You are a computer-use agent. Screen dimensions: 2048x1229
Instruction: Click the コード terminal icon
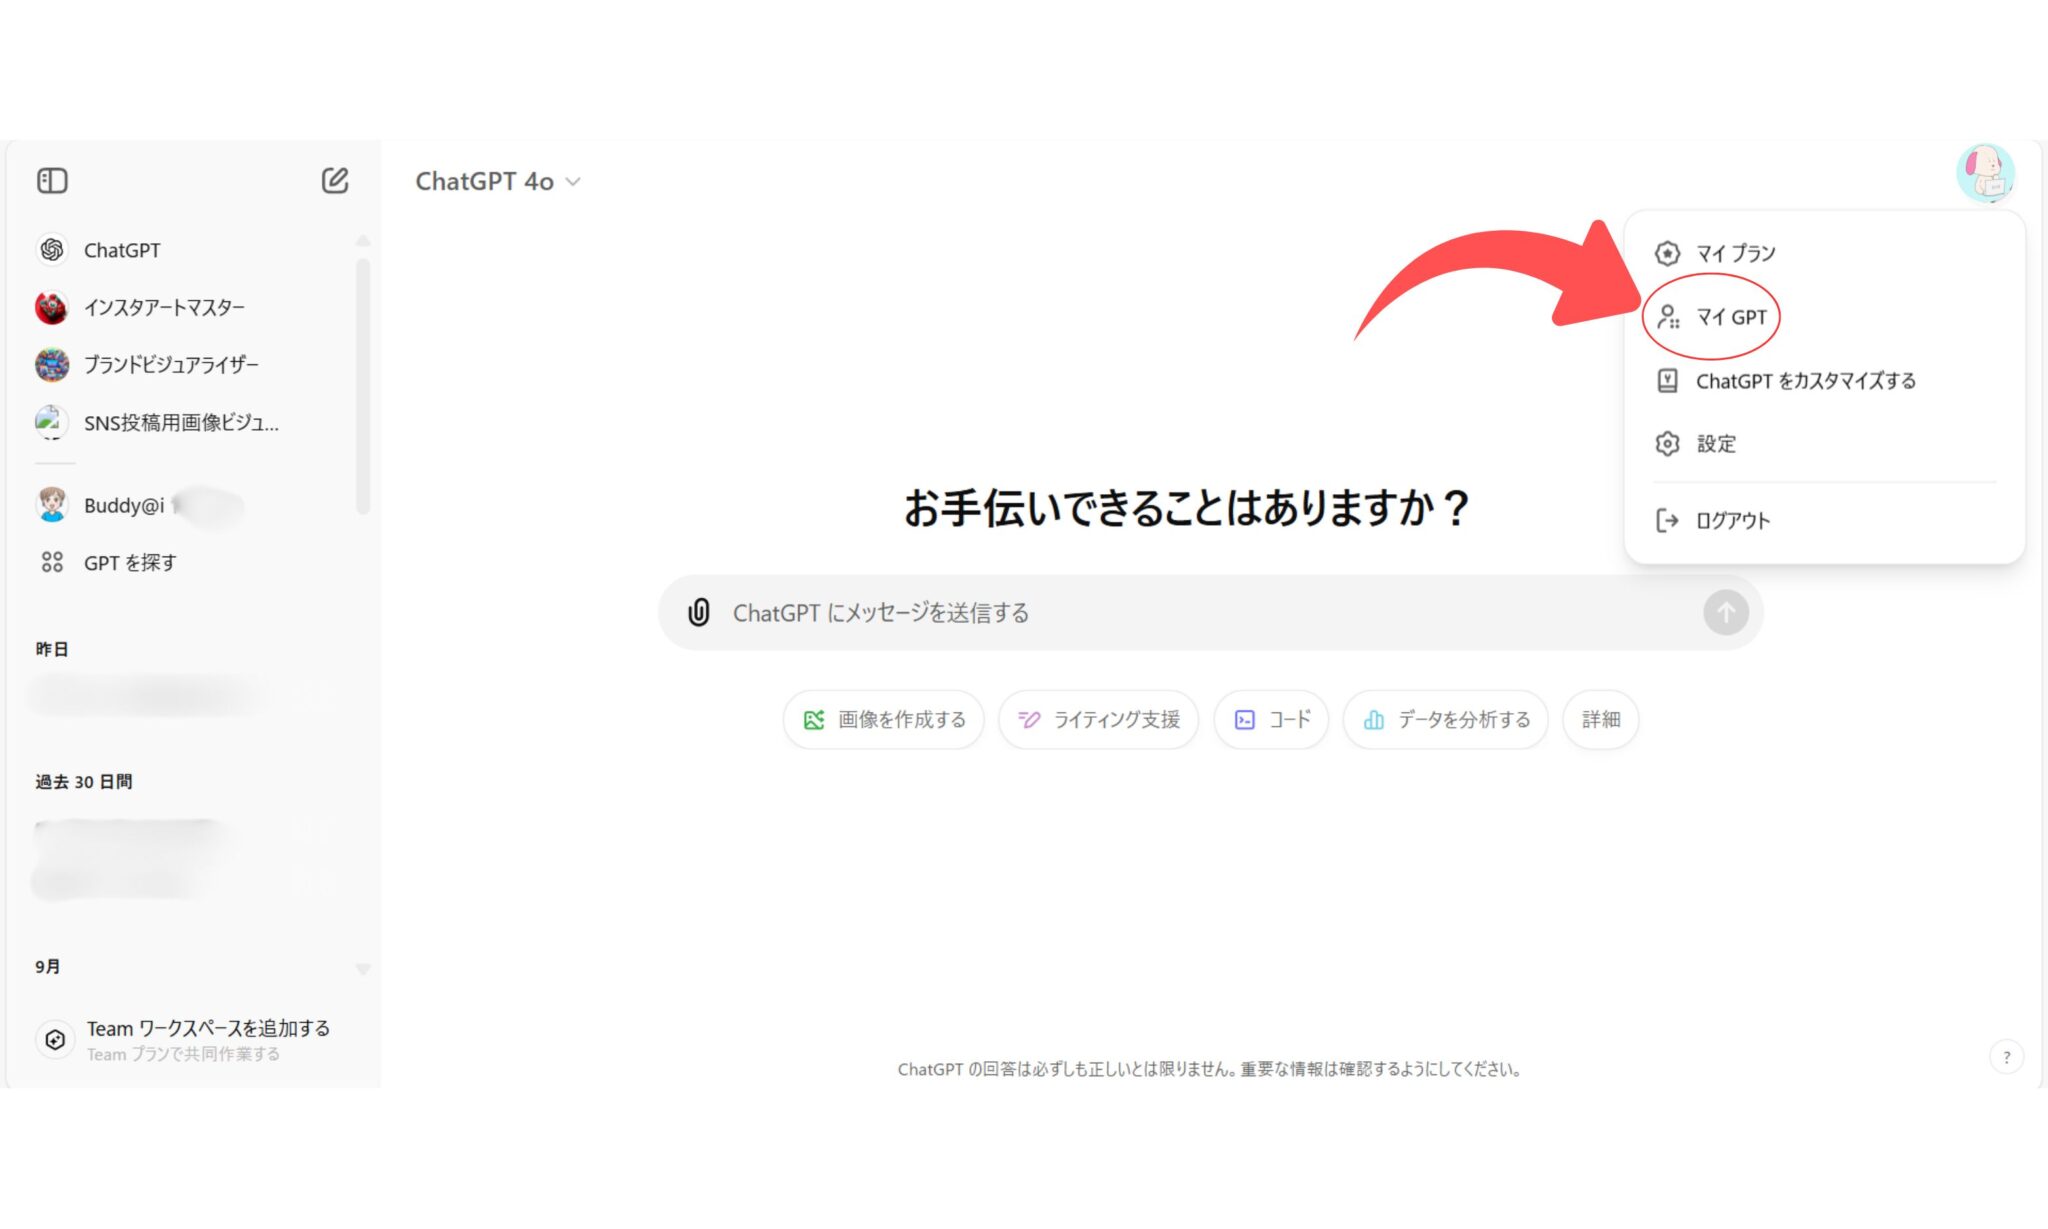tap(1244, 720)
